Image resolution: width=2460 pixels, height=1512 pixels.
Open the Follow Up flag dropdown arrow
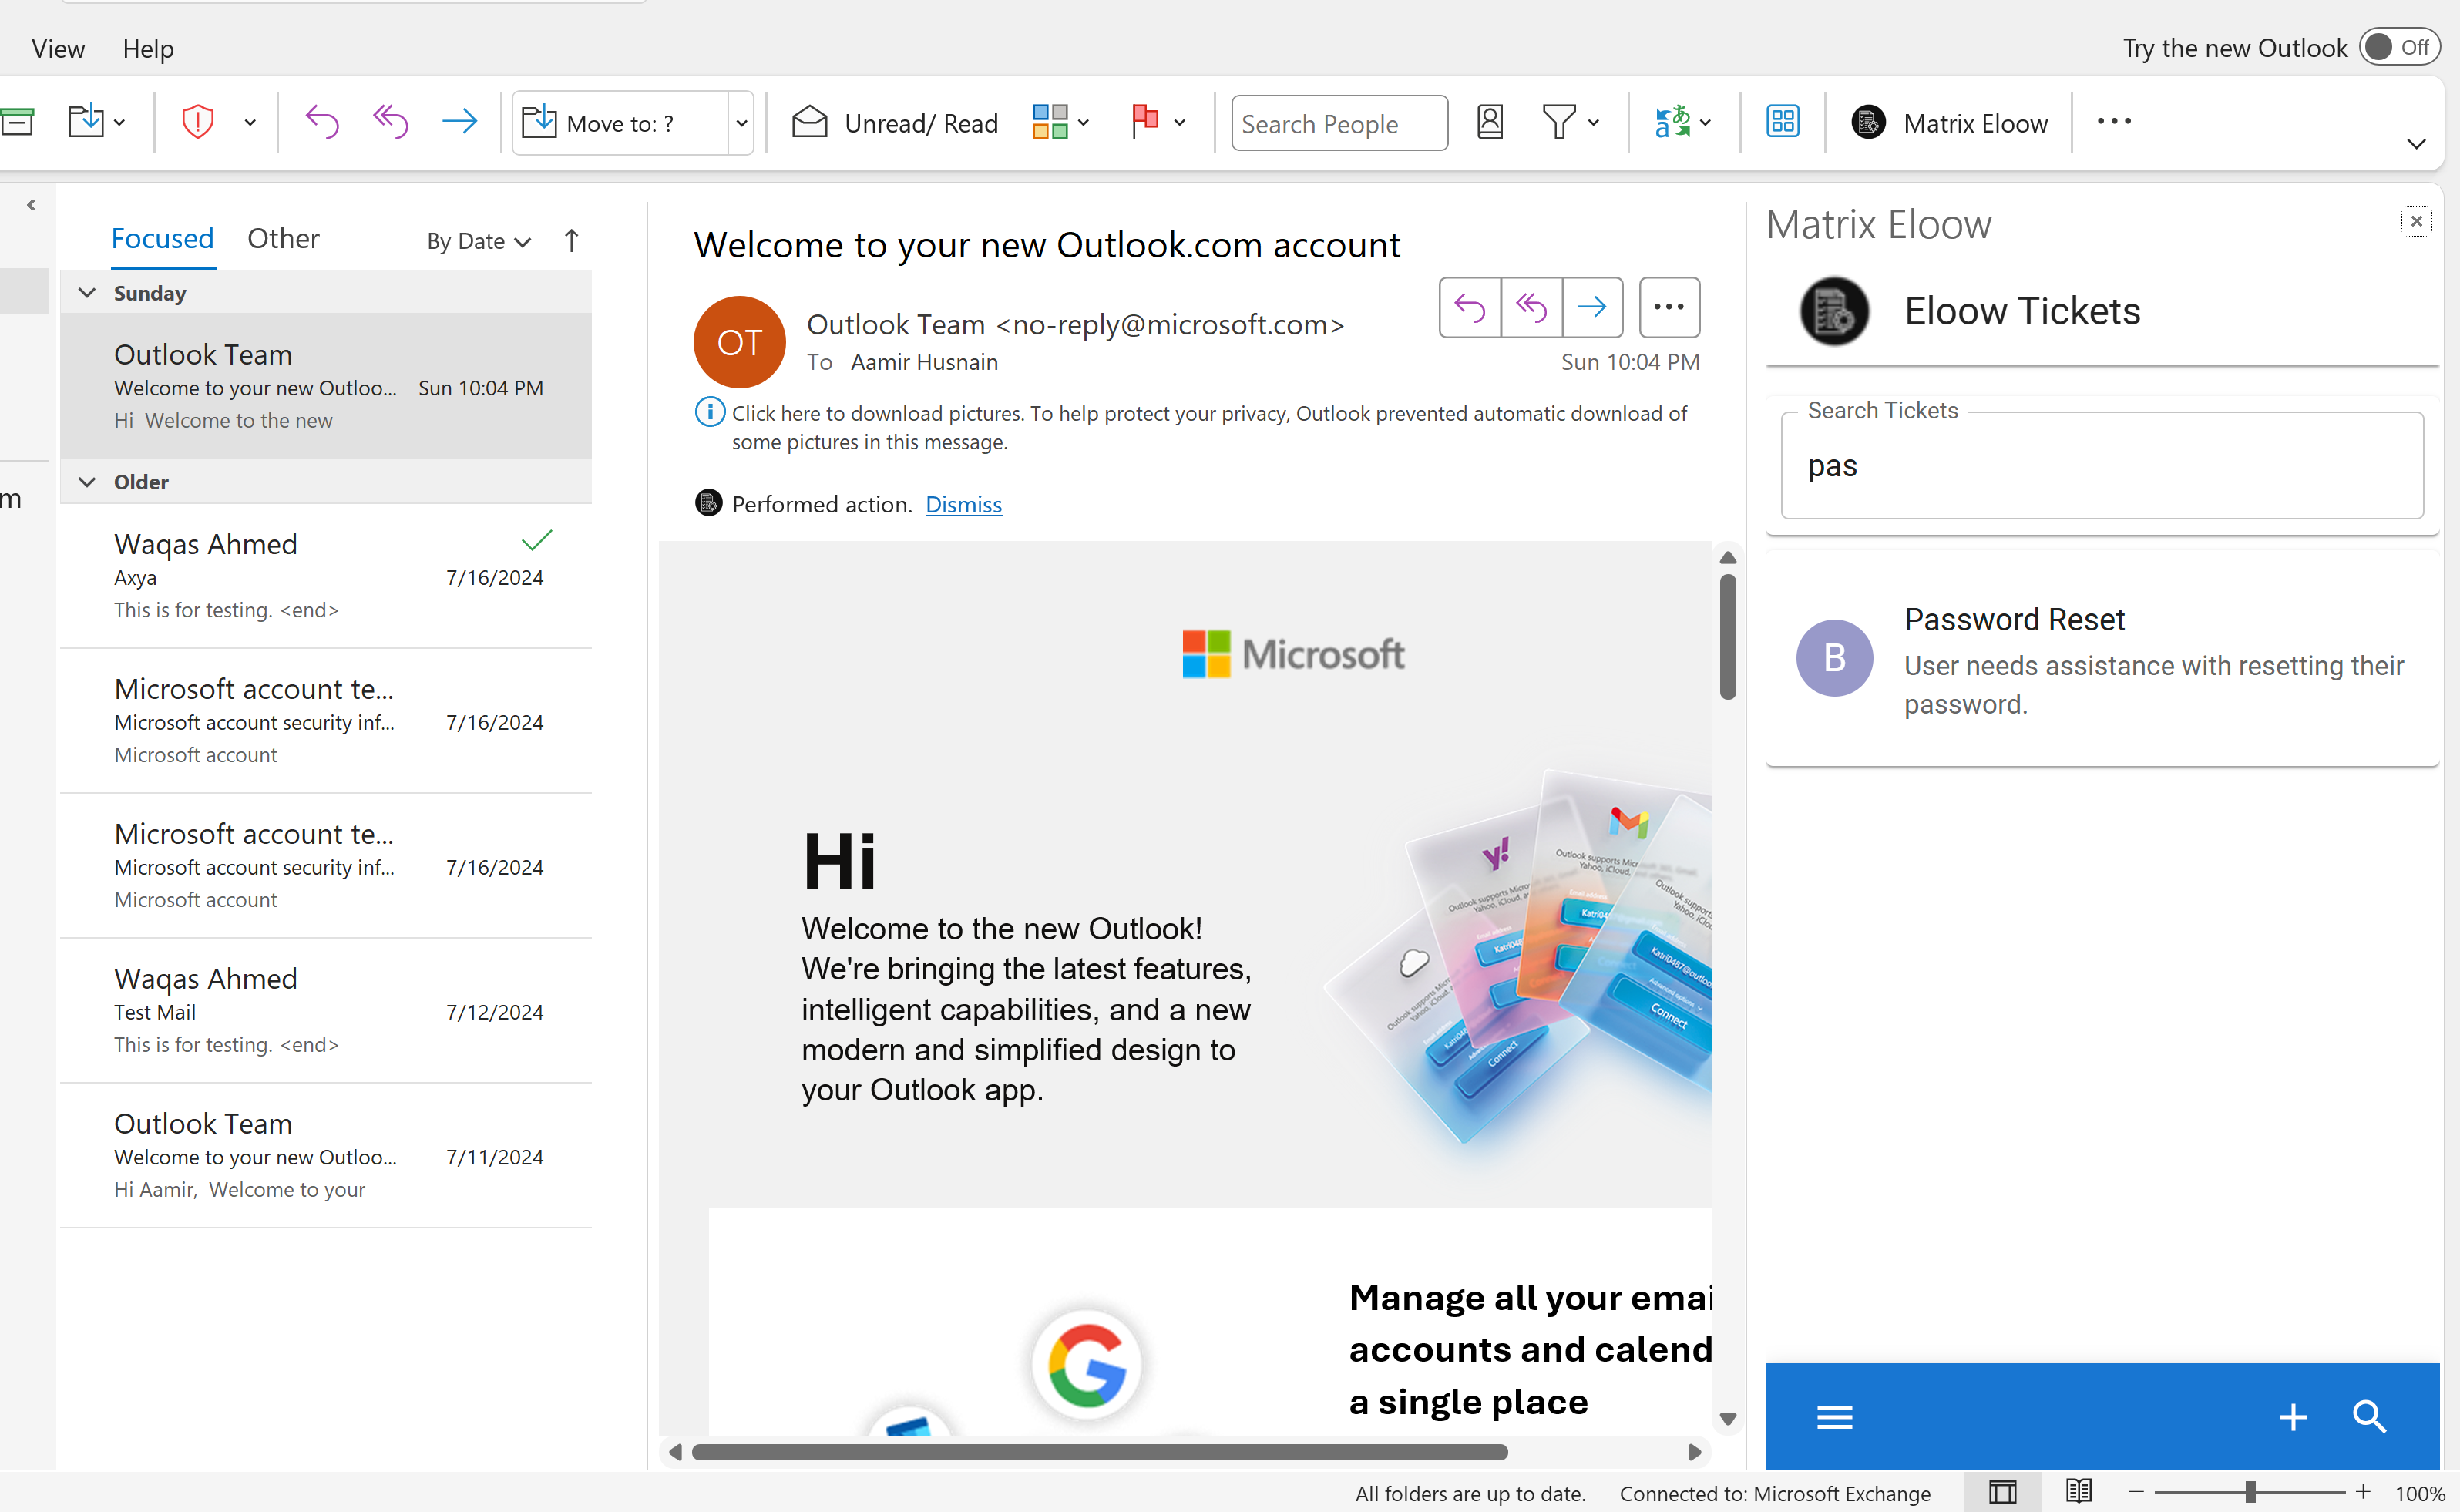pyautogui.click(x=1179, y=122)
